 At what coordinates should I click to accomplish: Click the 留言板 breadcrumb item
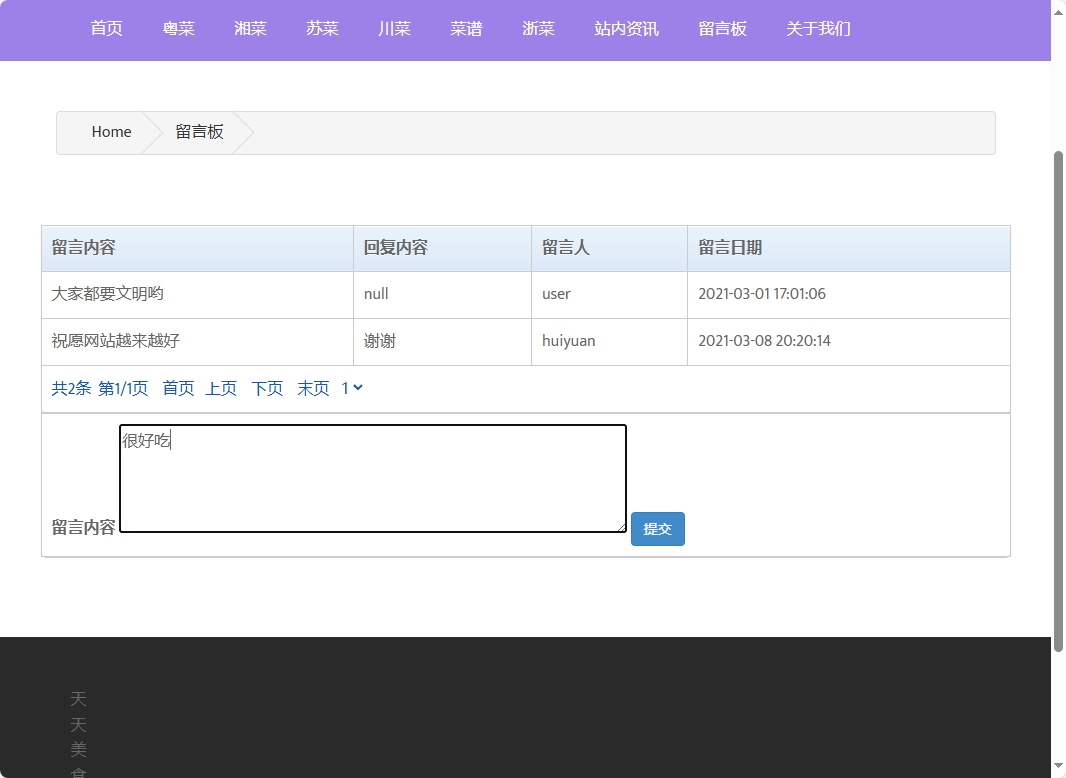pos(199,132)
